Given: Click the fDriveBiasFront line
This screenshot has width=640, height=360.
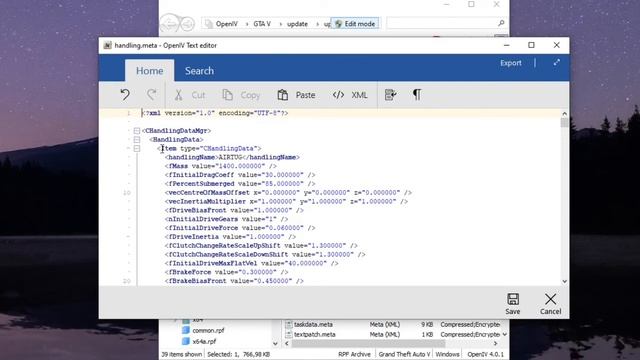Looking at the screenshot, I should pos(234,210).
